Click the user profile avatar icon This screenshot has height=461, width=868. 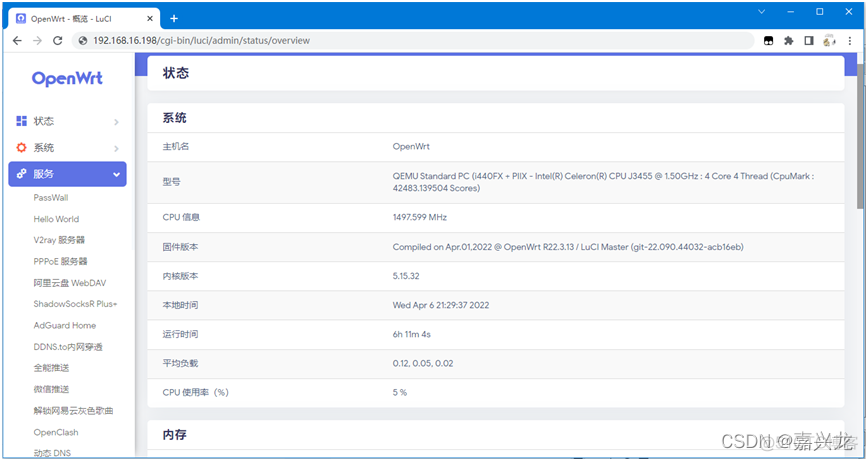(x=829, y=40)
